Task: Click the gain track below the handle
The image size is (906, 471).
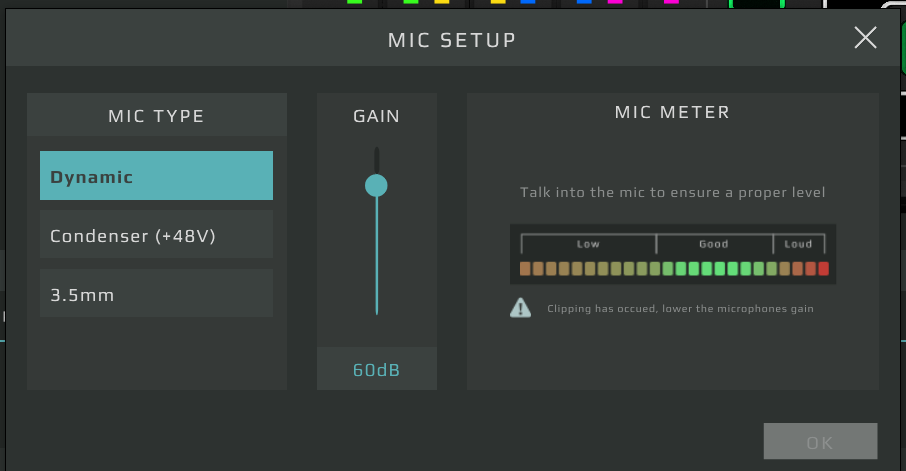Action: tap(376, 260)
